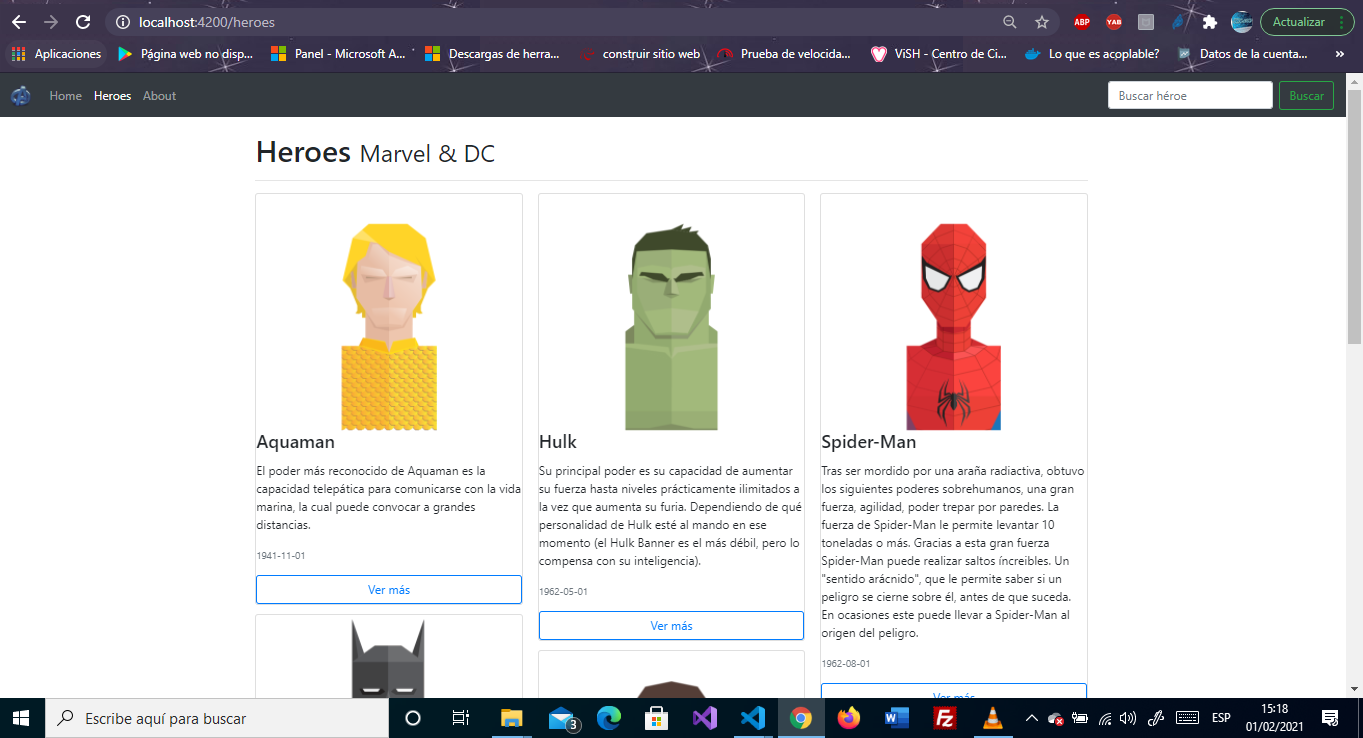1363x738 pixels.
Task: Open the Adblock Plus extension
Action: pos(1081,22)
